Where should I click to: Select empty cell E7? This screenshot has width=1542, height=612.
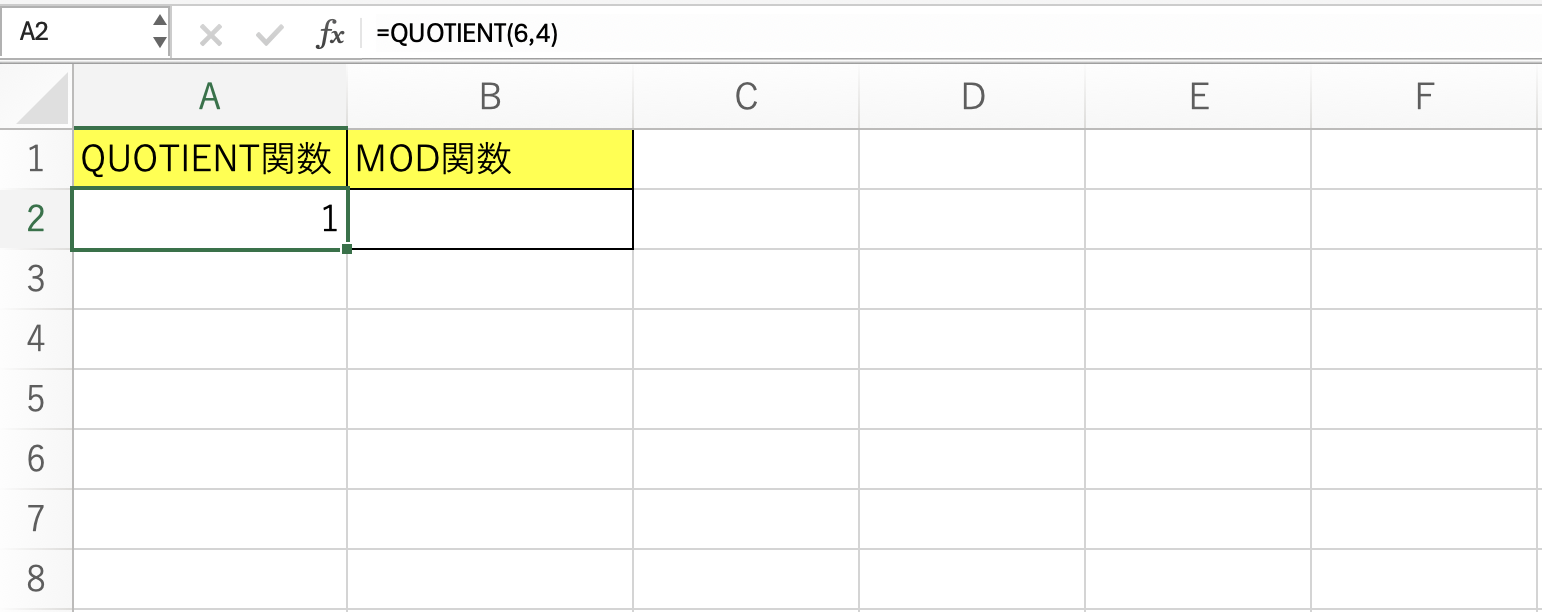coord(1200,518)
